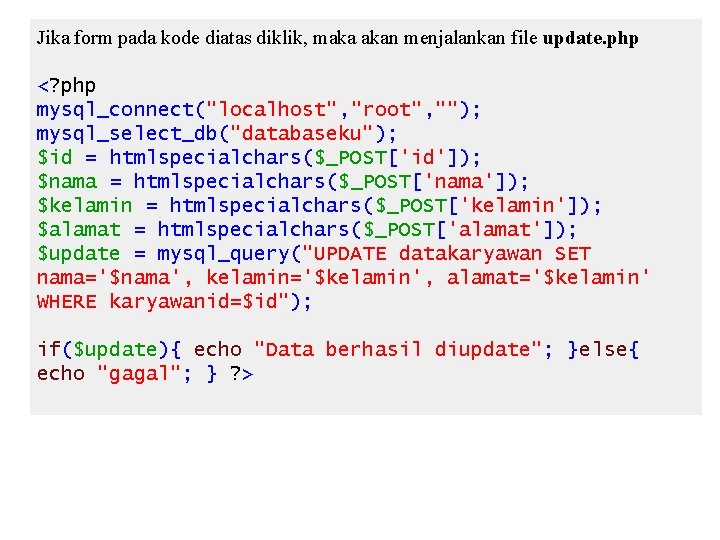This screenshot has width=720, height=540.
Task: Click the line assigning $nama variable
Action: click(x=282, y=181)
